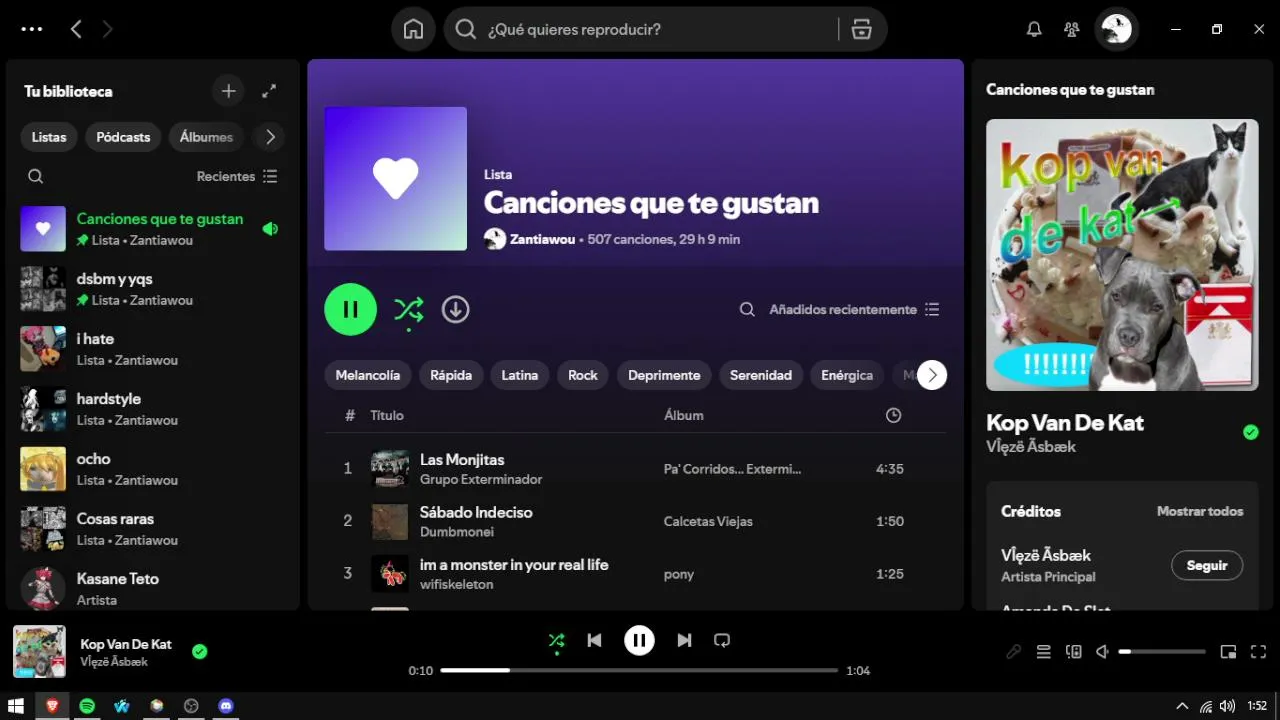The image size is (1280, 720).
Task: Switch the player to full screen
Action: tap(1258, 652)
